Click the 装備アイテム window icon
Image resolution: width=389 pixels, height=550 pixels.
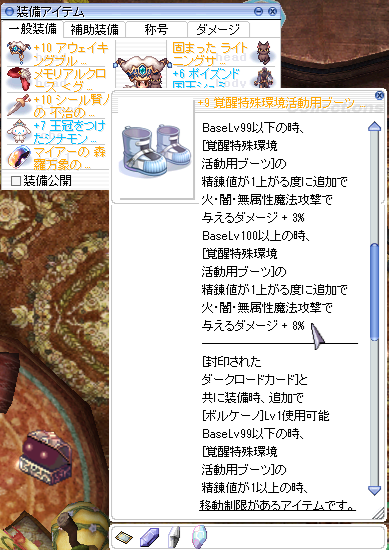(9, 12)
